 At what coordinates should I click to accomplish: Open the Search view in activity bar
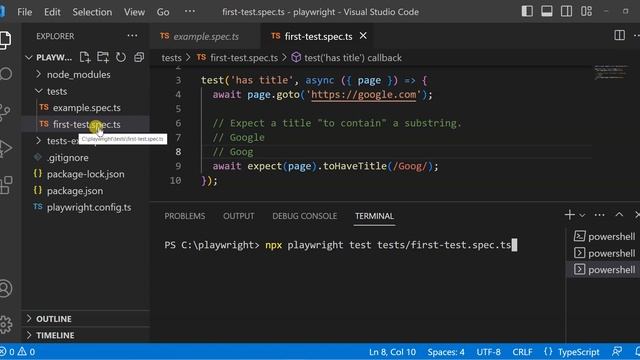coord(6,74)
